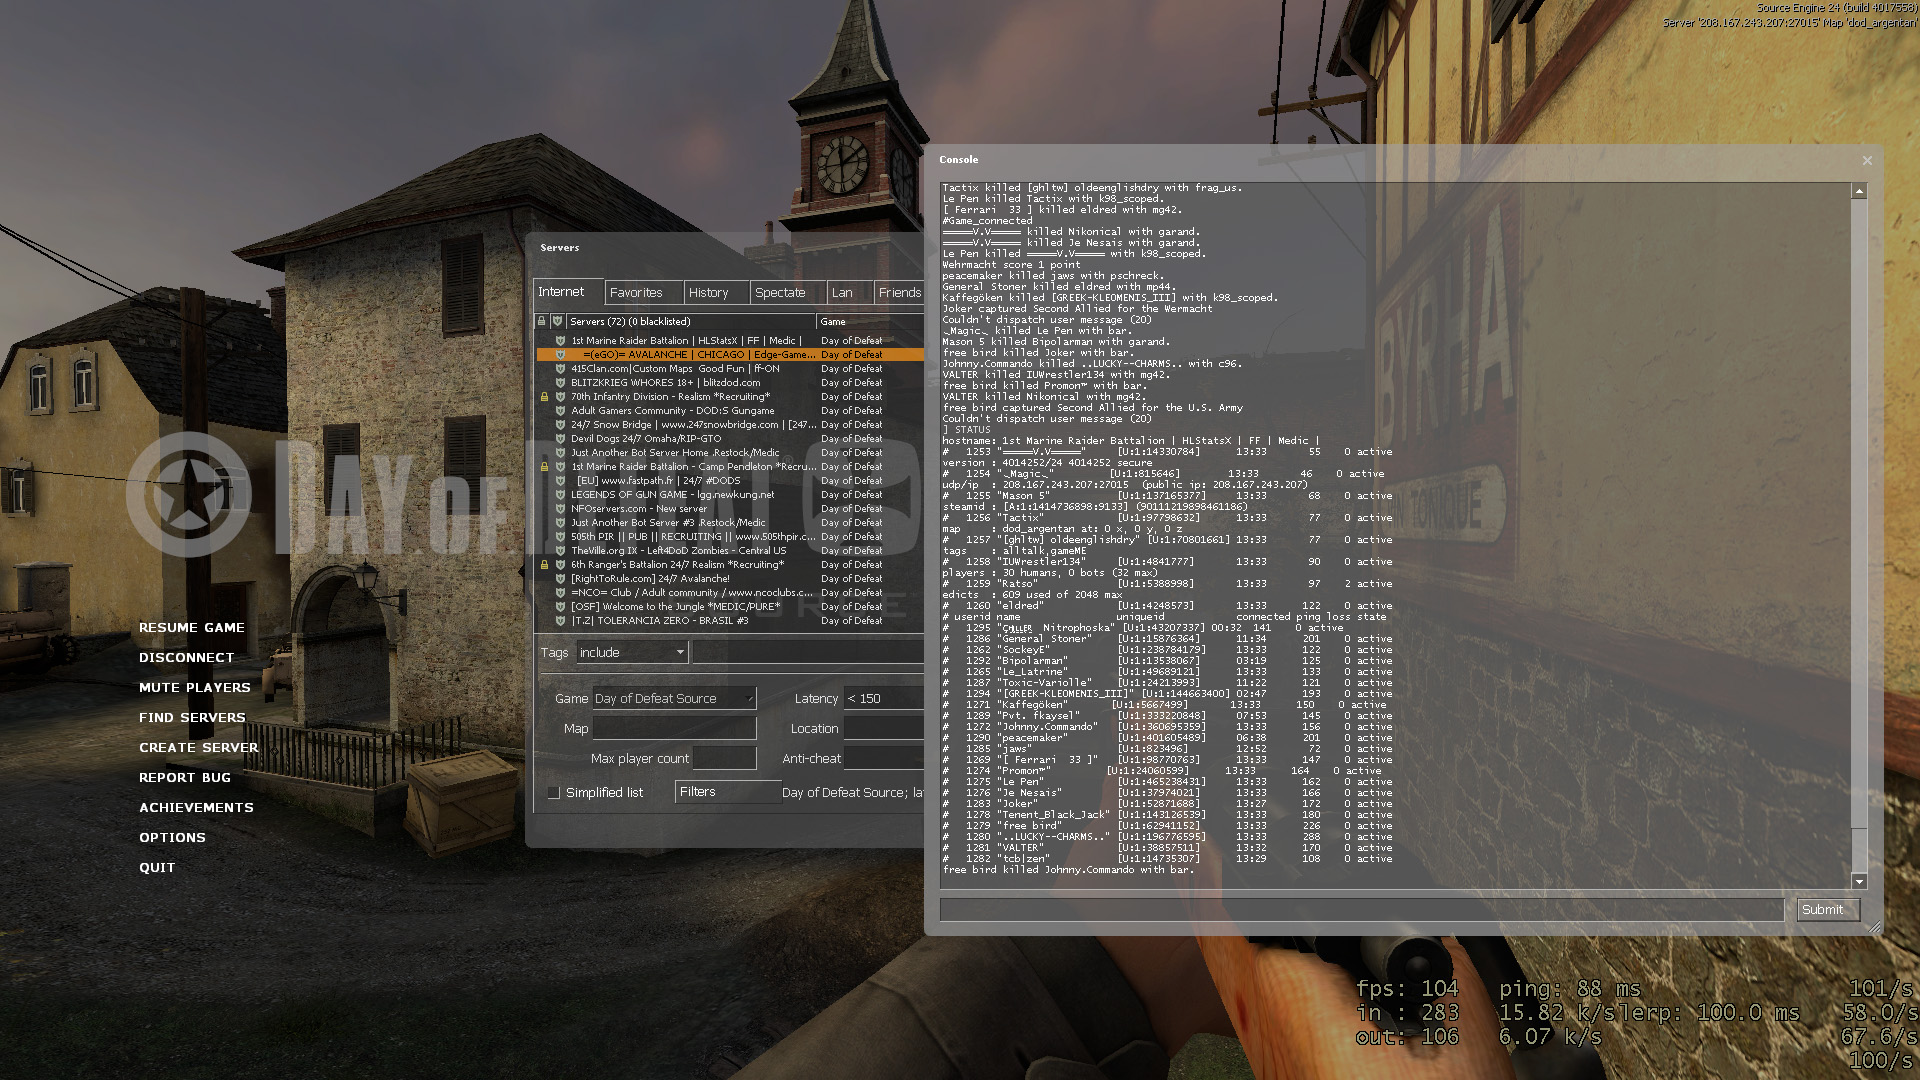The height and width of the screenshot is (1080, 1920).
Task: Toggle the Simplified list checkbox
Action: (x=554, y=793)
